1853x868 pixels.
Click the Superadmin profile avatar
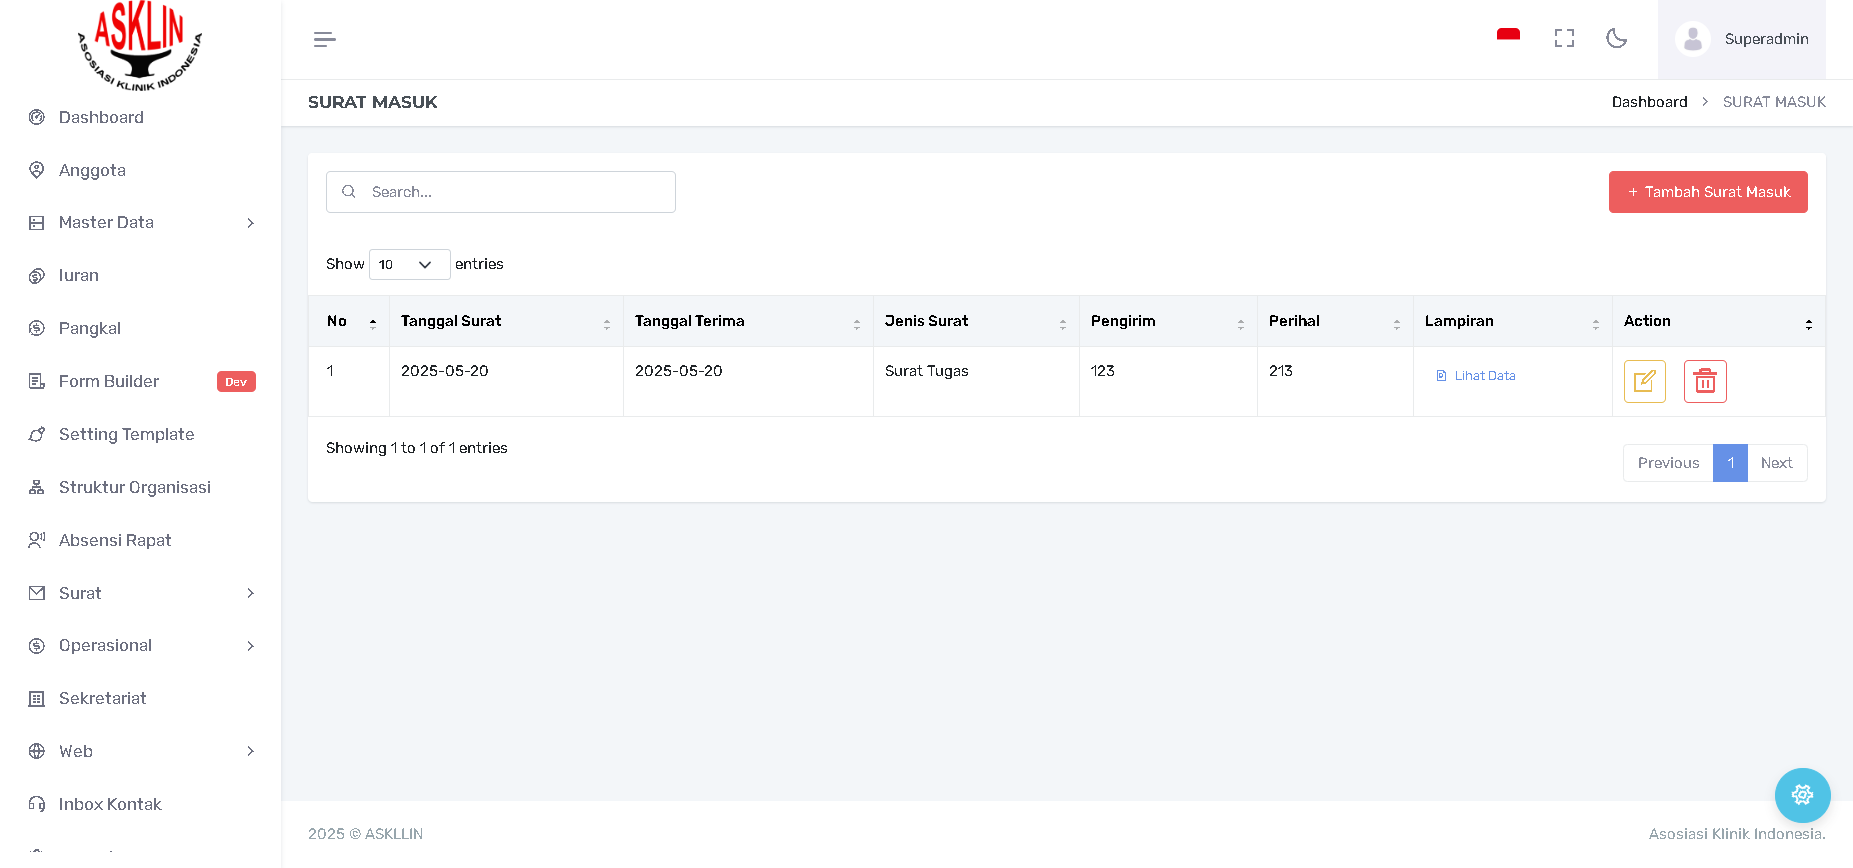pos(1692,39)
